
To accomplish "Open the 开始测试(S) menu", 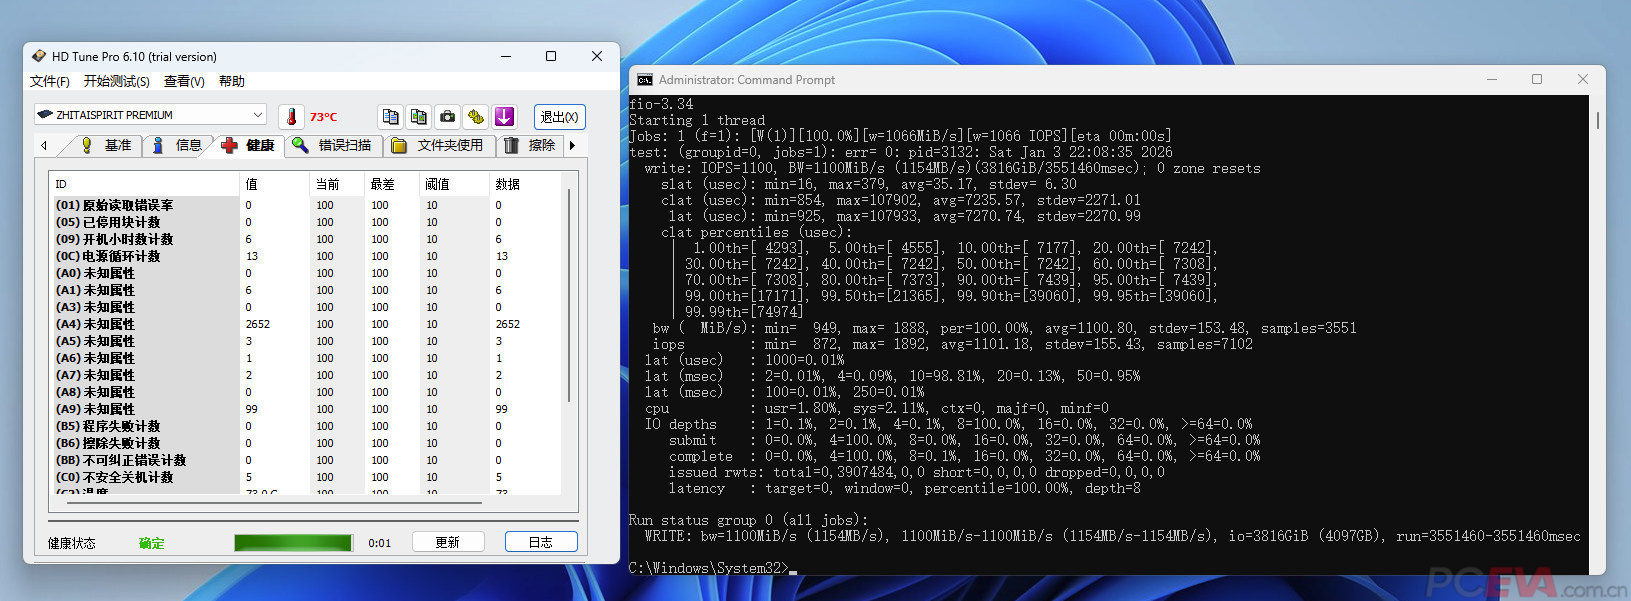I will click(116, 82).
